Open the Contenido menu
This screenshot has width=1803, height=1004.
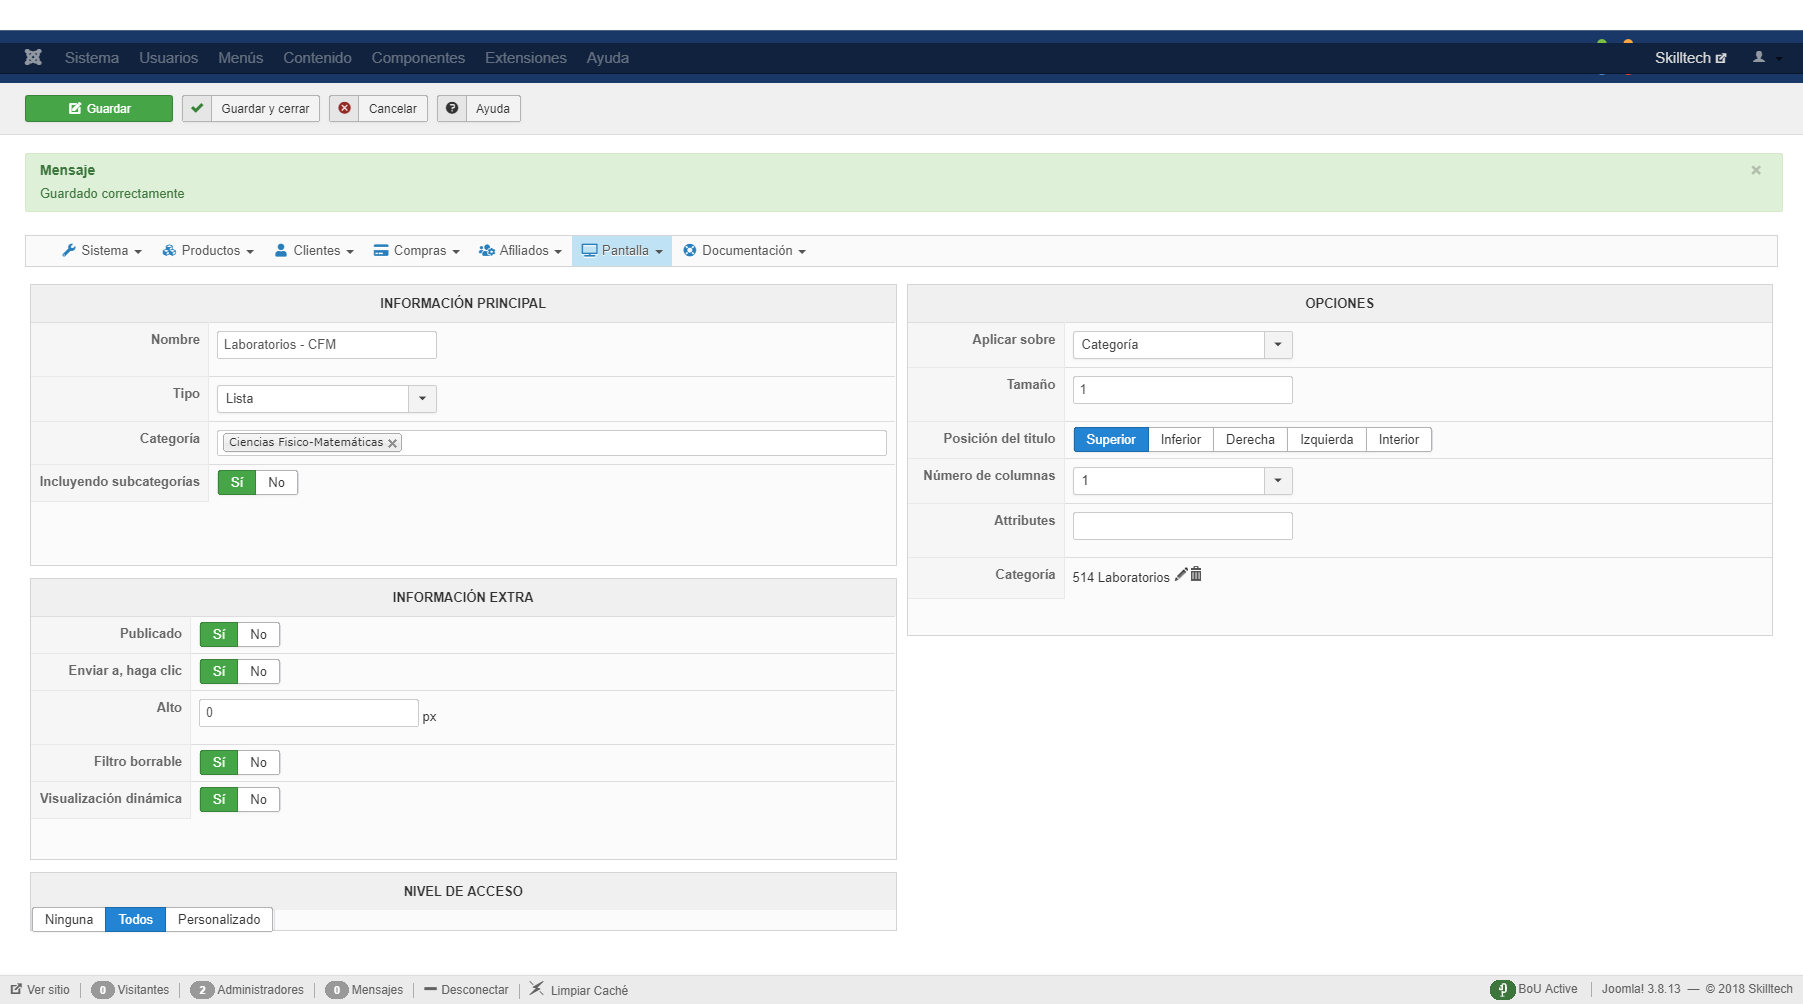click(x=317, y=57)
